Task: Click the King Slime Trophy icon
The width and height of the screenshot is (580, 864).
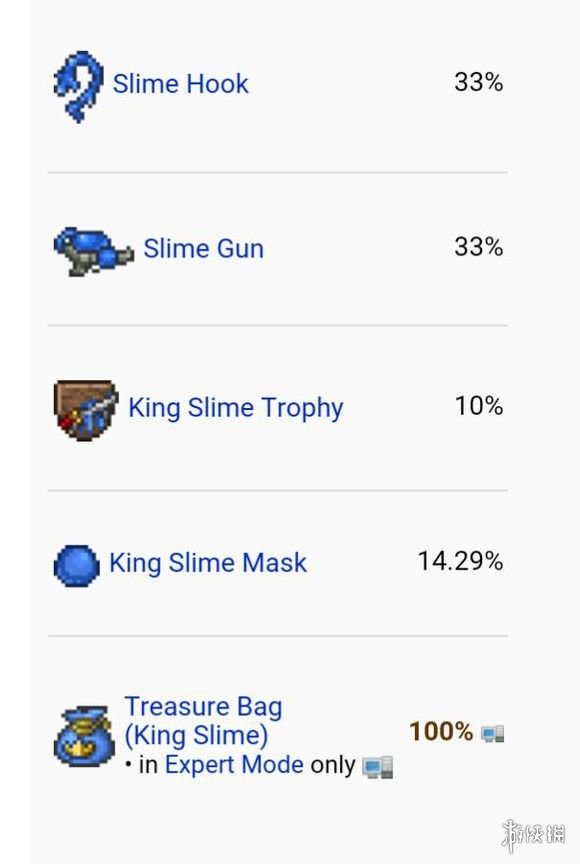Action: click(86, 410)
